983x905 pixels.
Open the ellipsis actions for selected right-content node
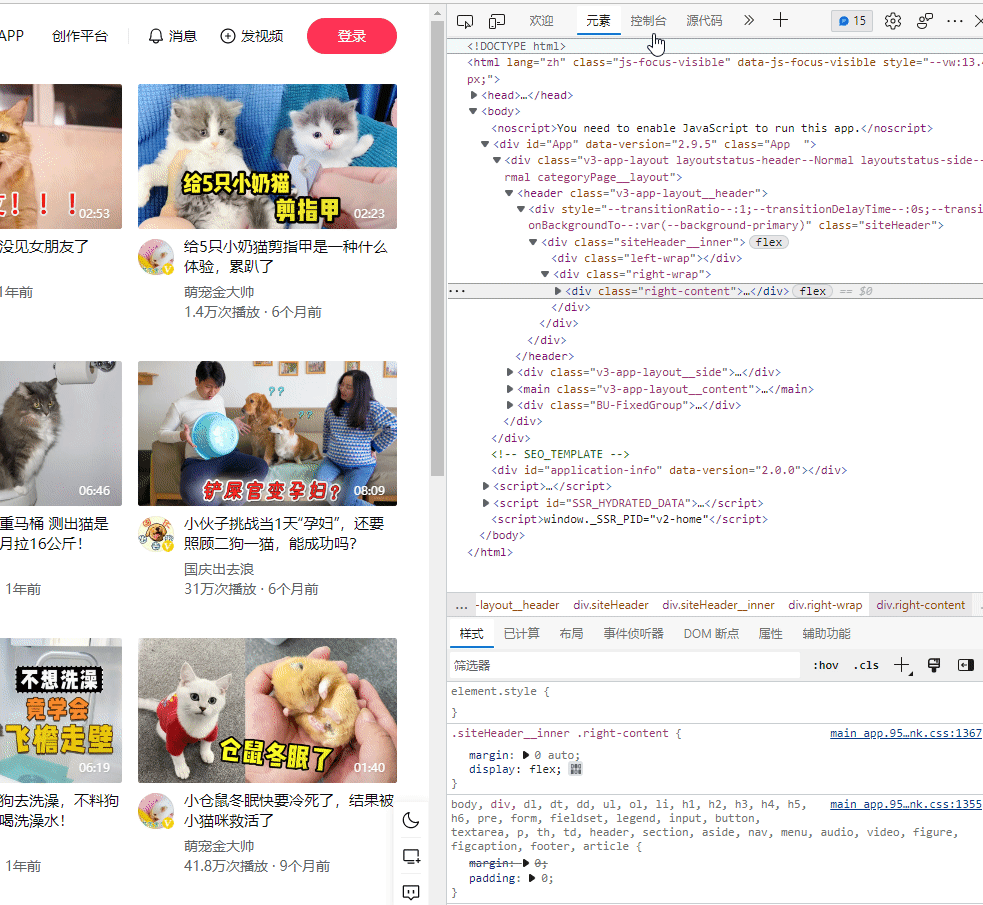(x=457, y=291)
